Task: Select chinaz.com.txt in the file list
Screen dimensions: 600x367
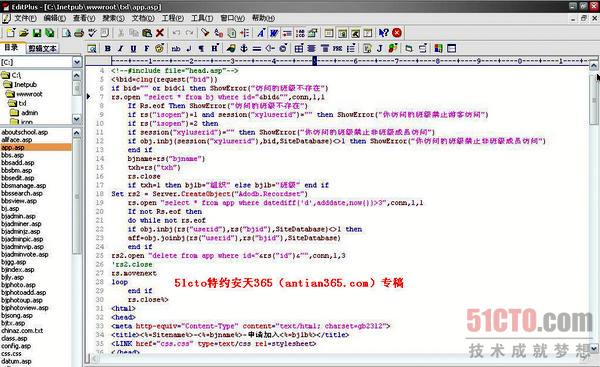Action: click(22, 331)
